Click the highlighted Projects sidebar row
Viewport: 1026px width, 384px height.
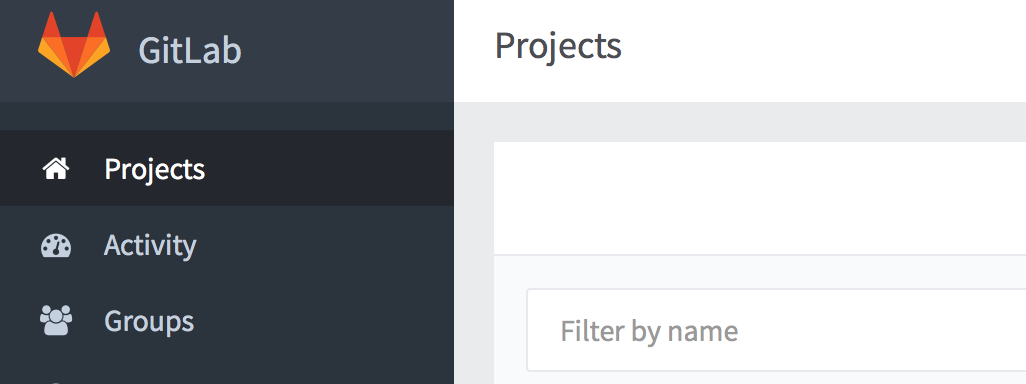[x=226, y=169]
